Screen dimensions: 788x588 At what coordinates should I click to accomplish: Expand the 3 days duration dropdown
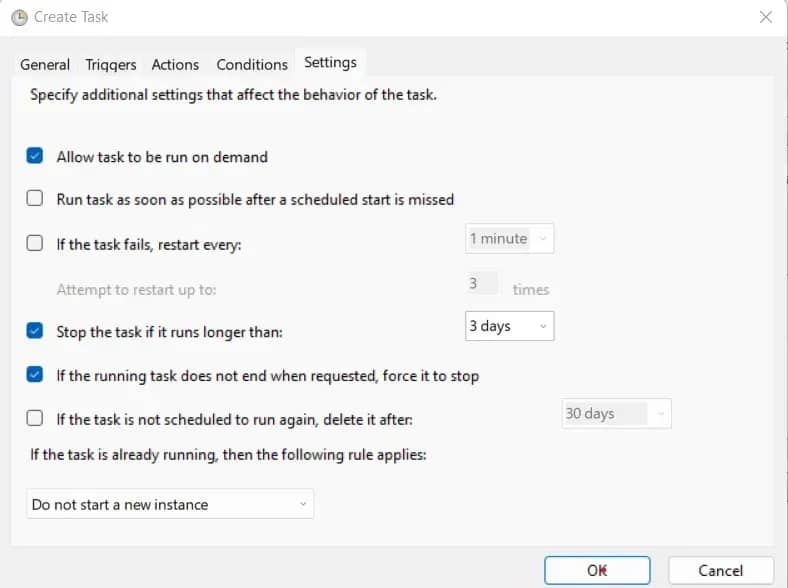510,326
